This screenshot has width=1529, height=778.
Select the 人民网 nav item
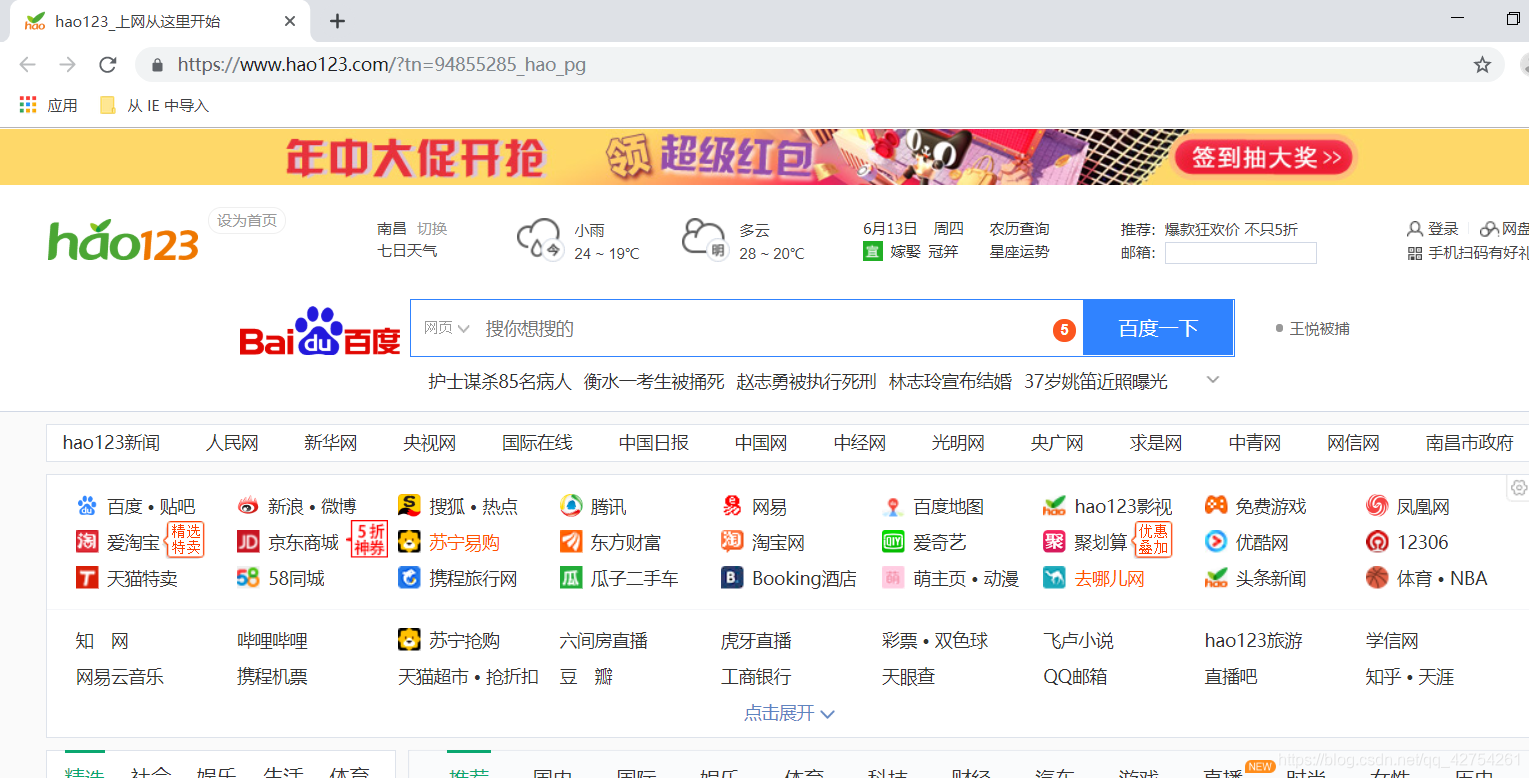pyautogui.click(x=232, y=443)
